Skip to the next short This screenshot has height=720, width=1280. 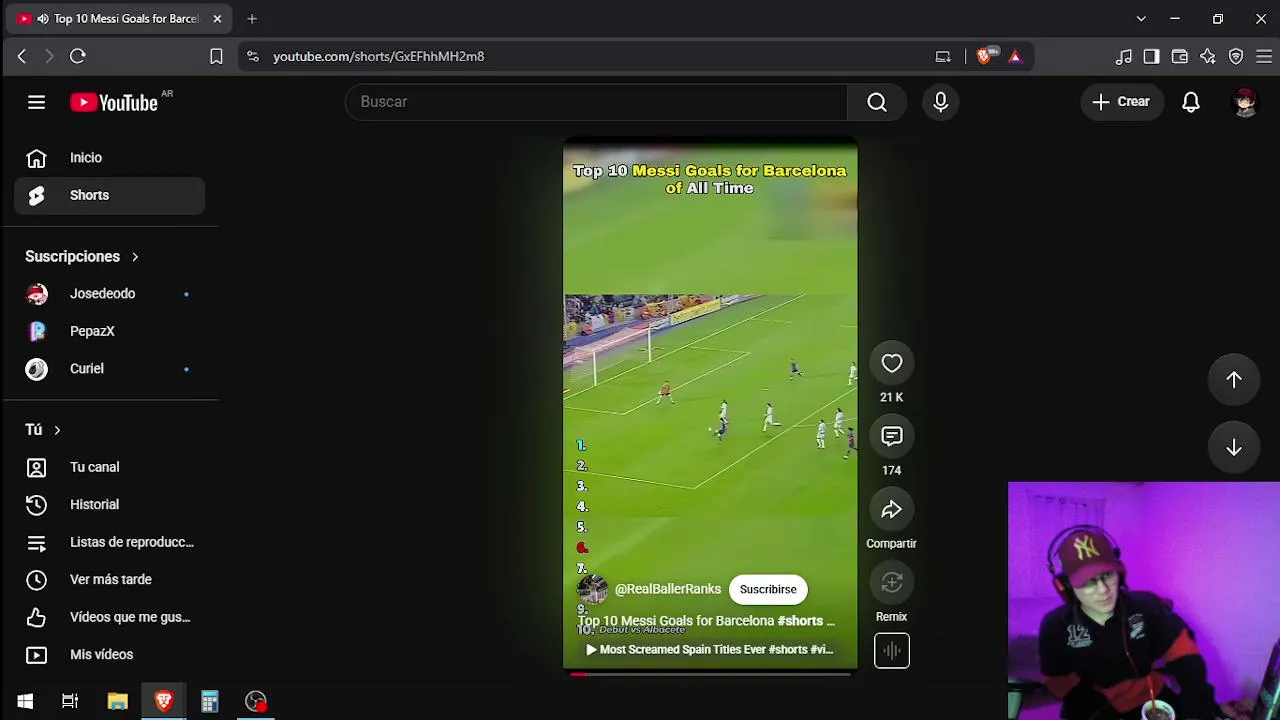tap(1234, 447)
